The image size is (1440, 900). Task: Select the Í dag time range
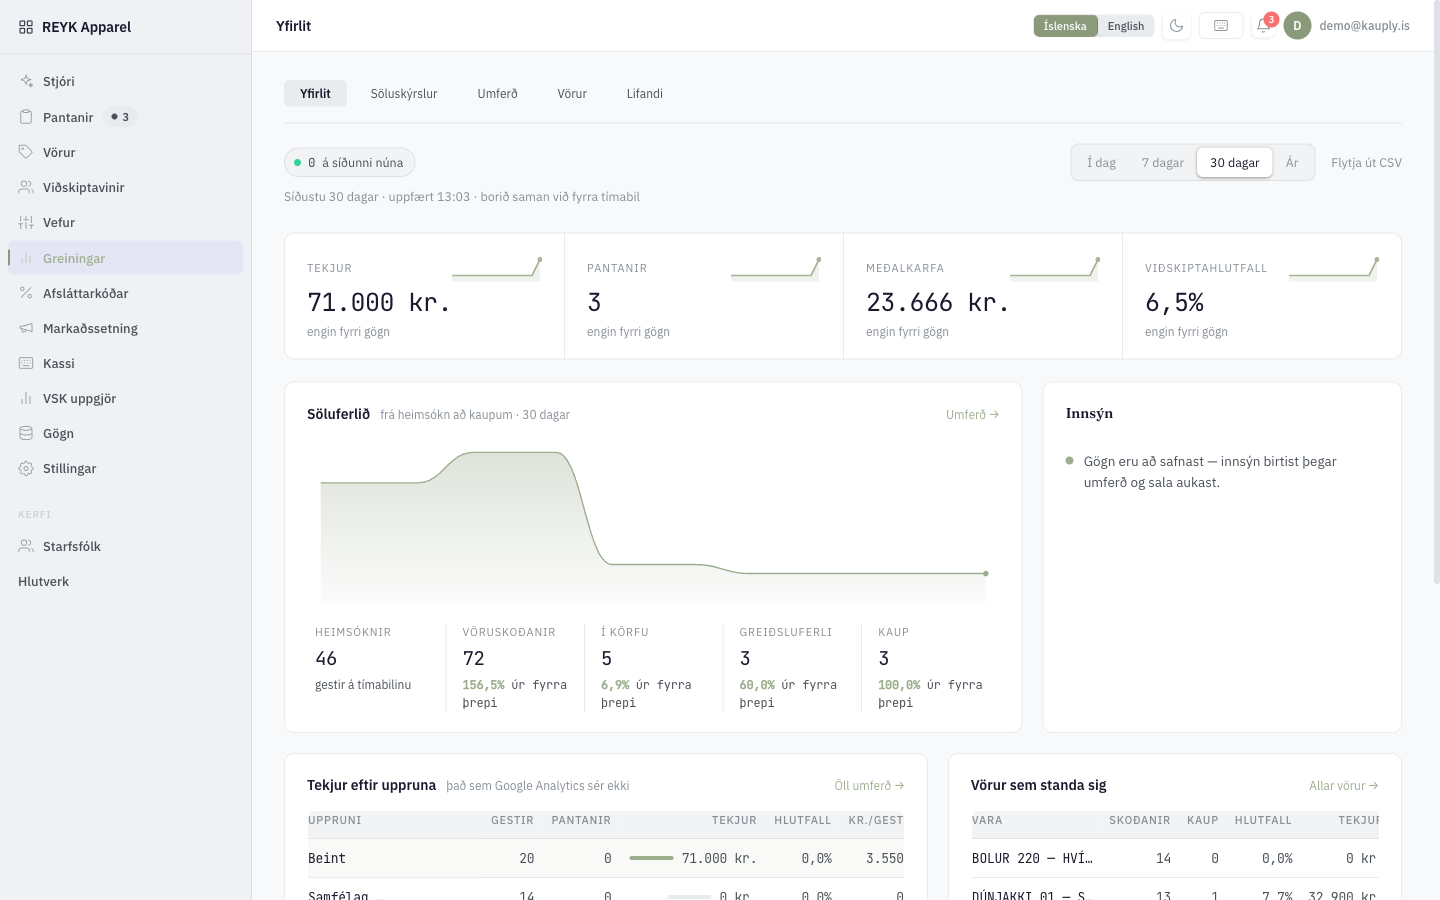(x=1102, y=162)
